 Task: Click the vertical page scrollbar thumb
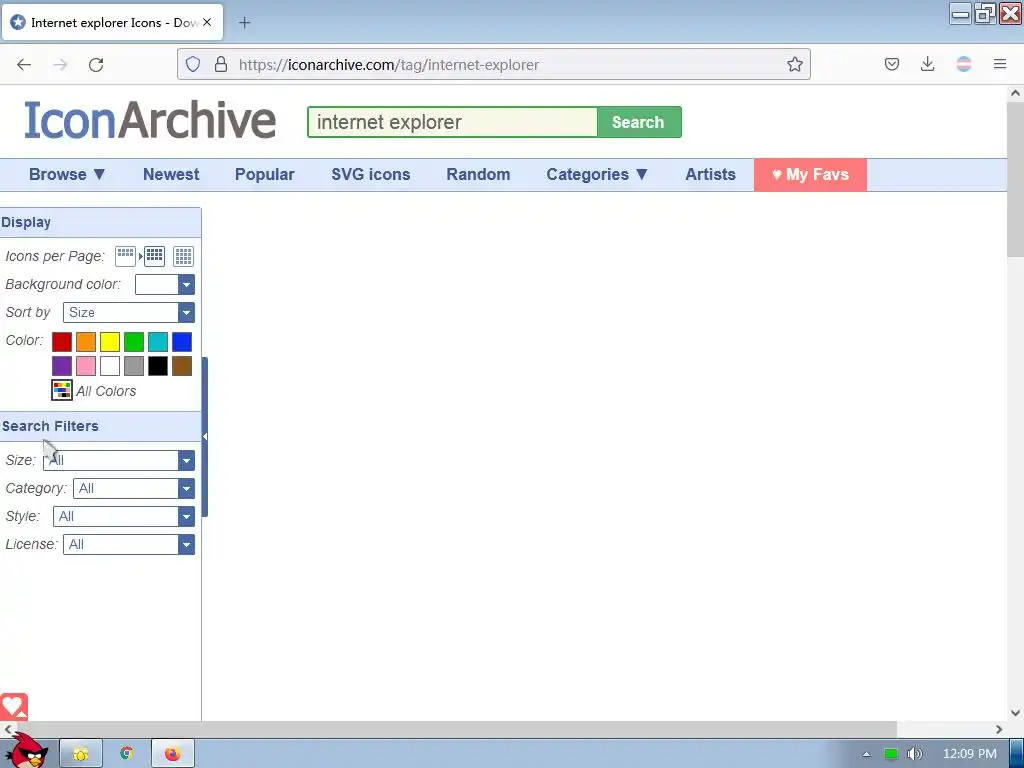1015,180
